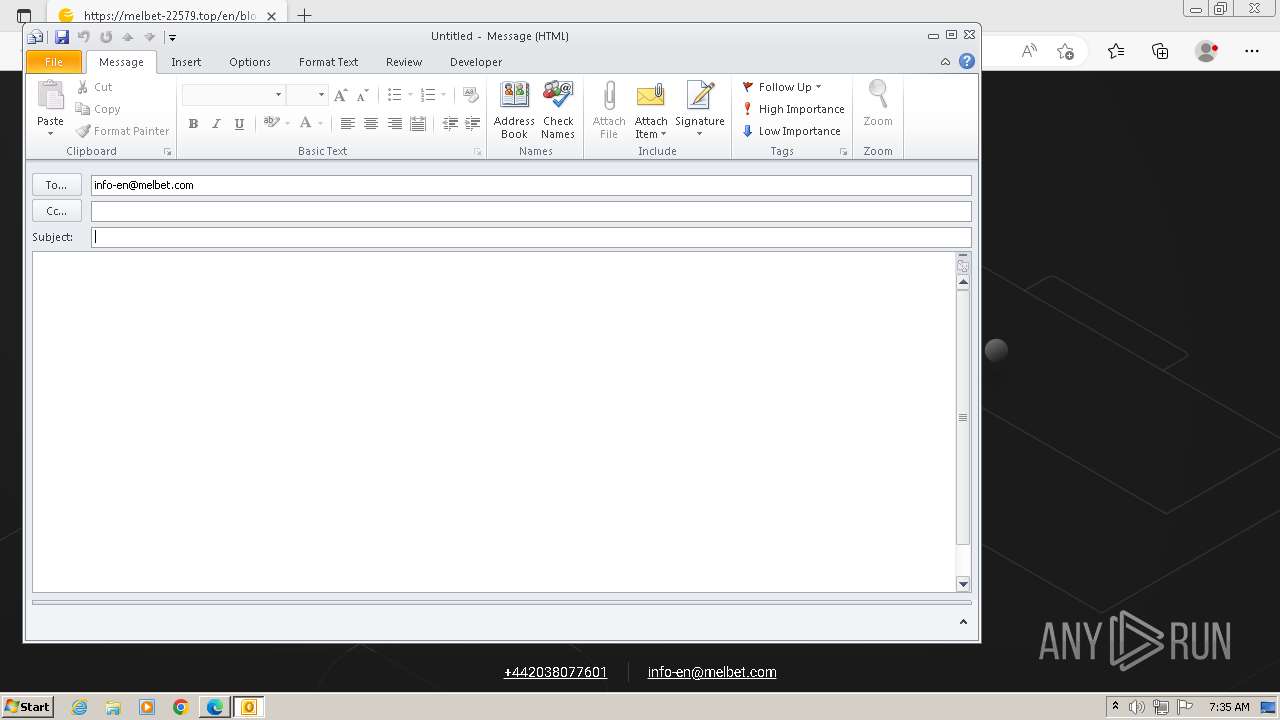This screenshot has height=720, width=1280.
Task: Click Cut in the Clipboard group
Action: tap(95, 87)
